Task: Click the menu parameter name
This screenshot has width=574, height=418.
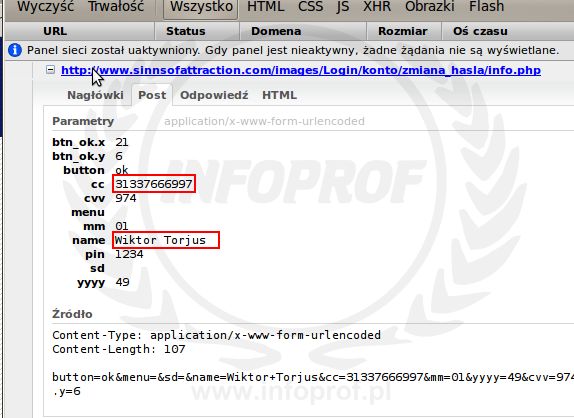Action: pos(88,212)
